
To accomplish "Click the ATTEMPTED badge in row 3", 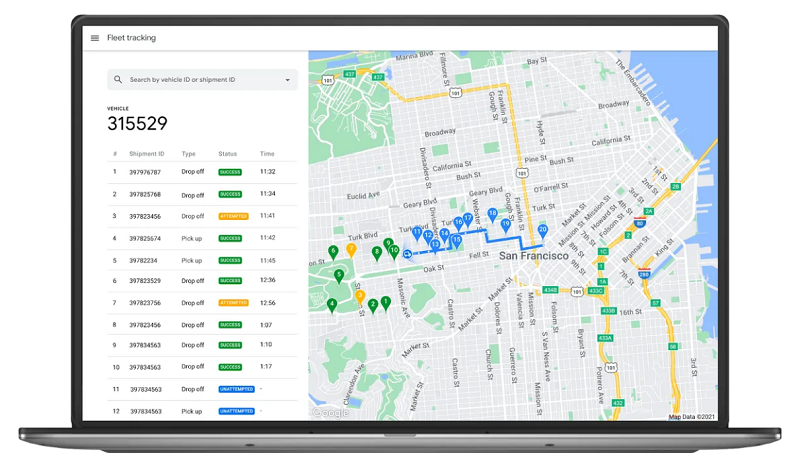I will coord(234,216).
